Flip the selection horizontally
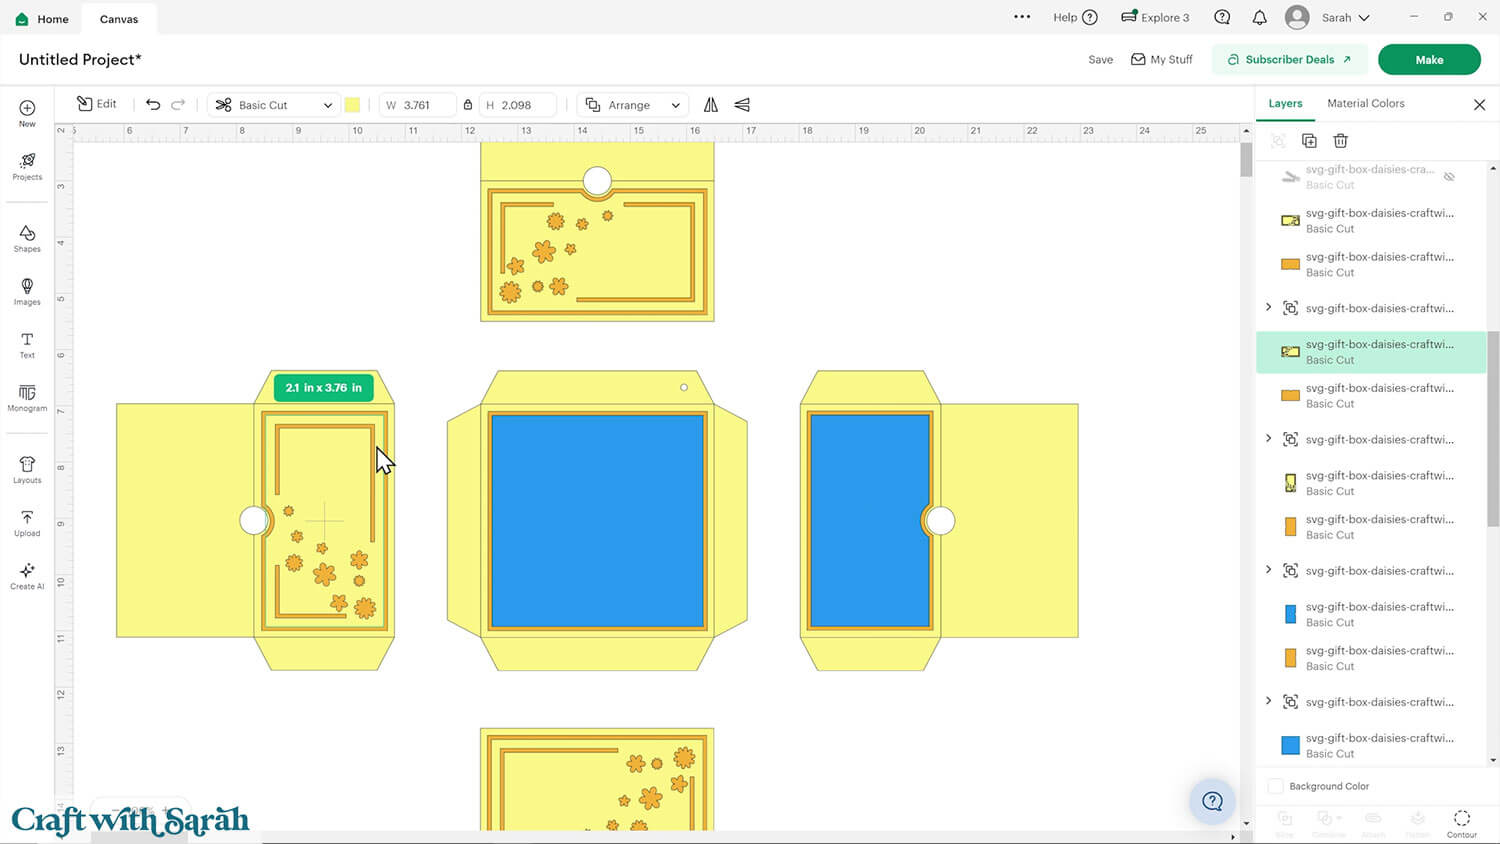Image resolution: width=1500 pixels, height=844 pixels. [x=711, y=105]
